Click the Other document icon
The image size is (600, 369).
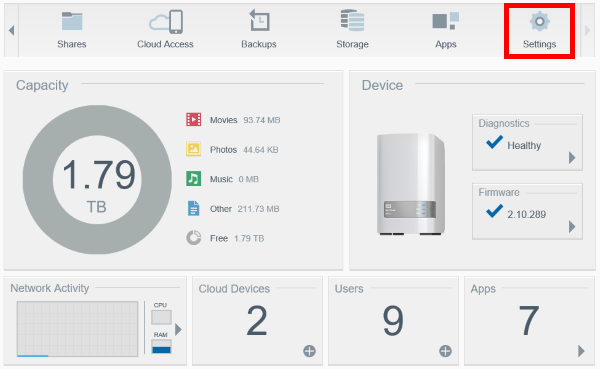click(x=194, y=208)
